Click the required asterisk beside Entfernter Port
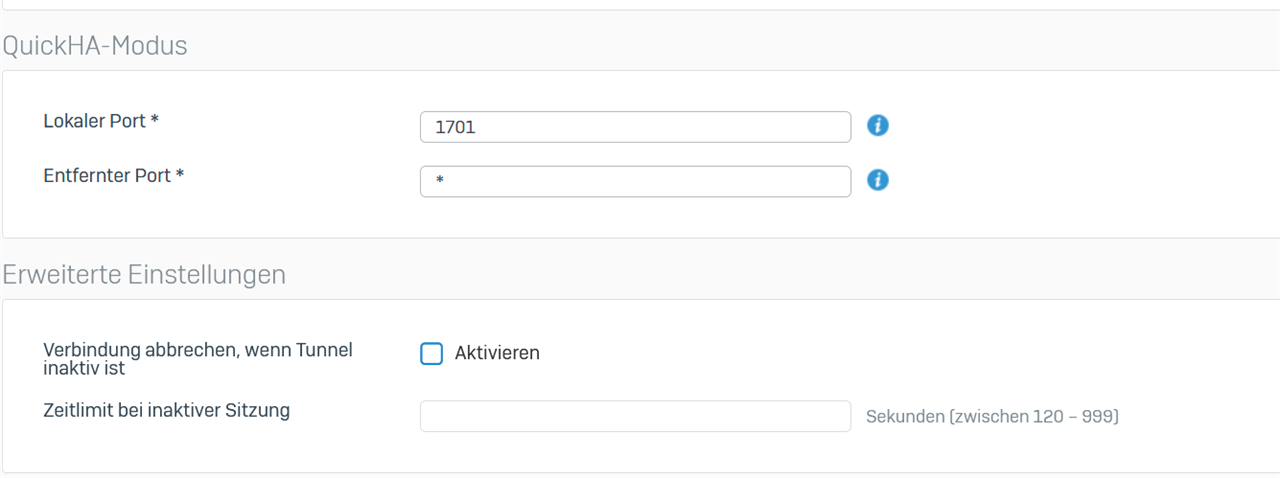The height and width of the screenshot is (478, 1280). point(180,174)
